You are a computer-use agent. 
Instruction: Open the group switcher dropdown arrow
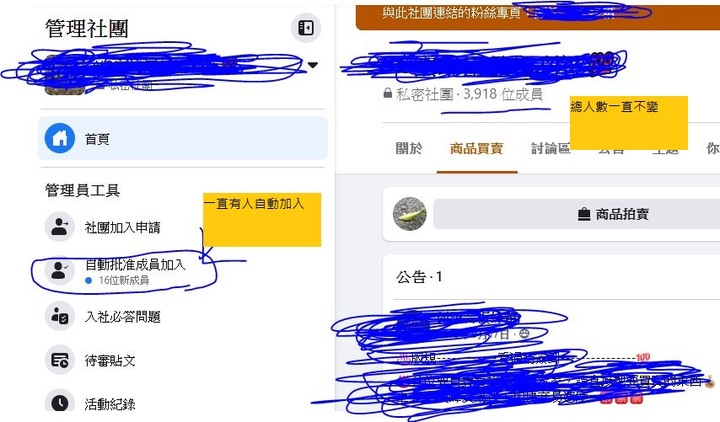pyautogui.click(x=313, y=65)
